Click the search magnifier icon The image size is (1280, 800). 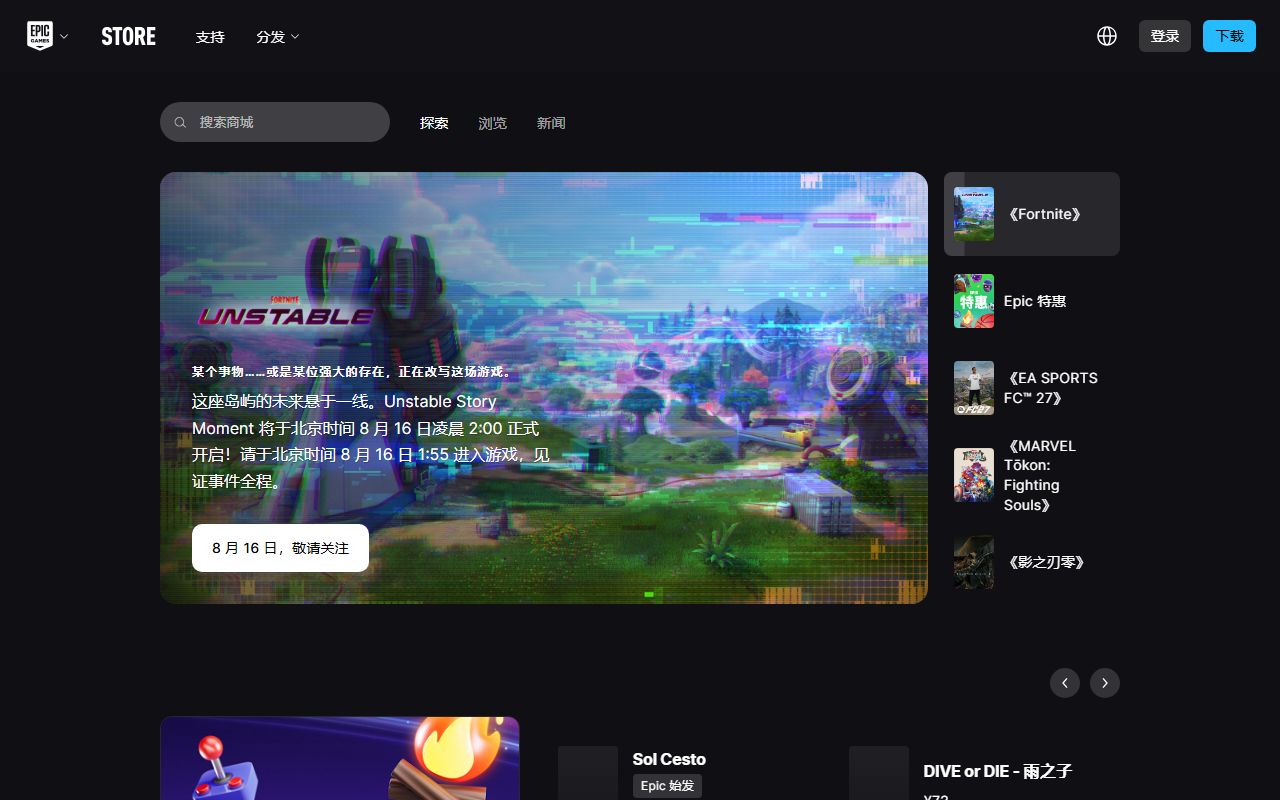(180, 122)
